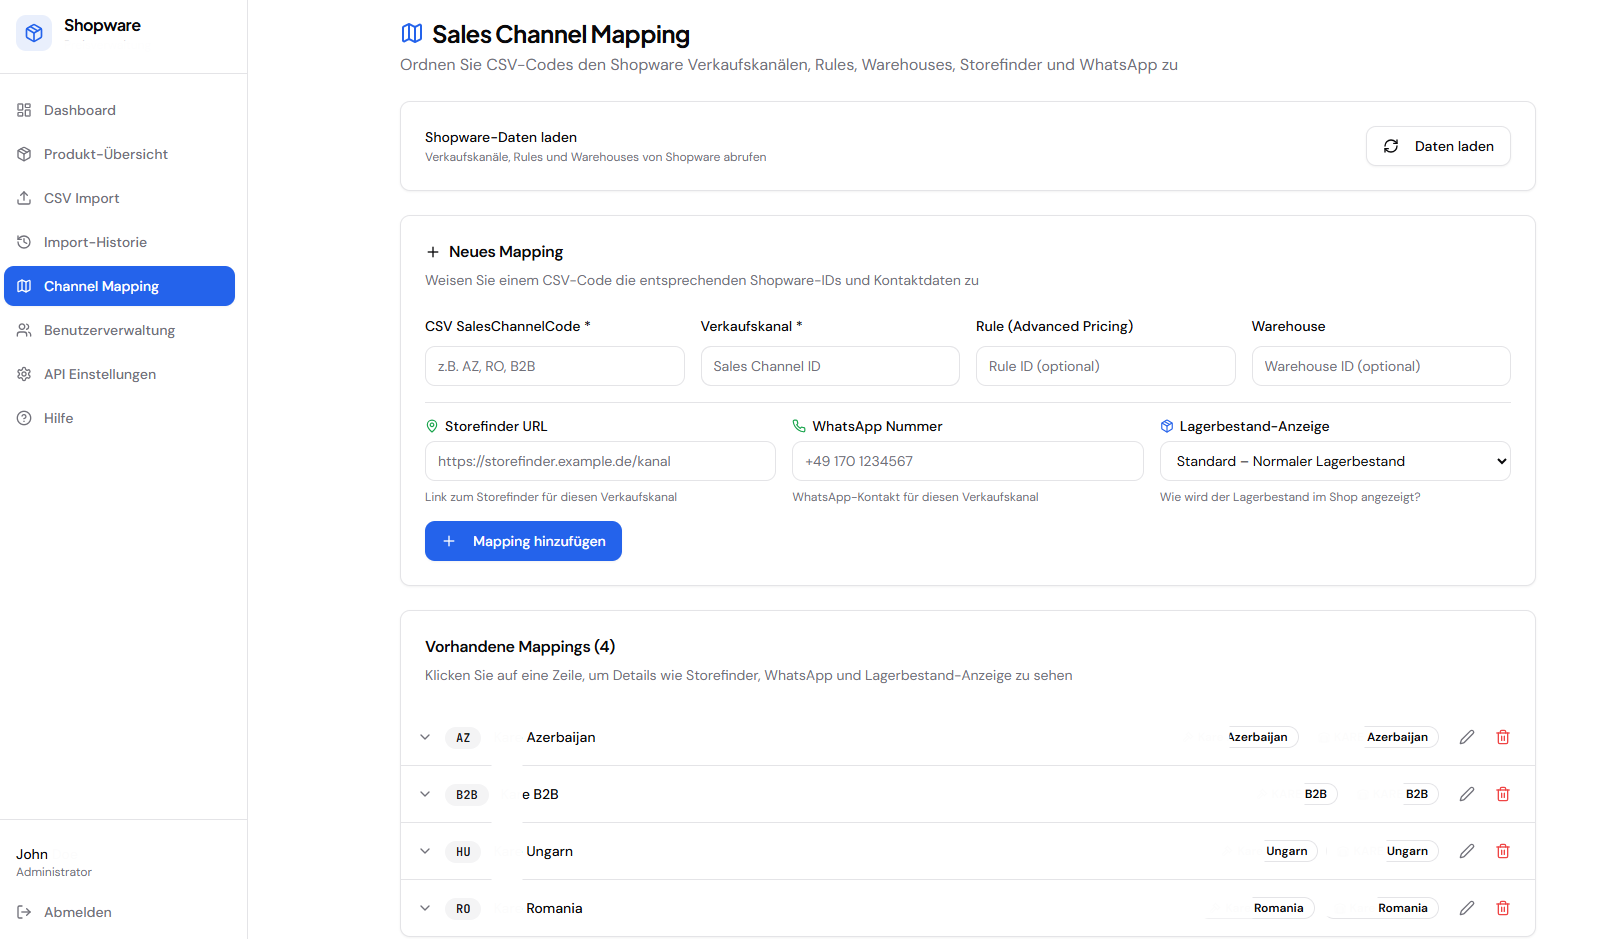
Task: Edit the HU Ungarn mapping
Action: pyautogui.click(x=1467, y=851)
